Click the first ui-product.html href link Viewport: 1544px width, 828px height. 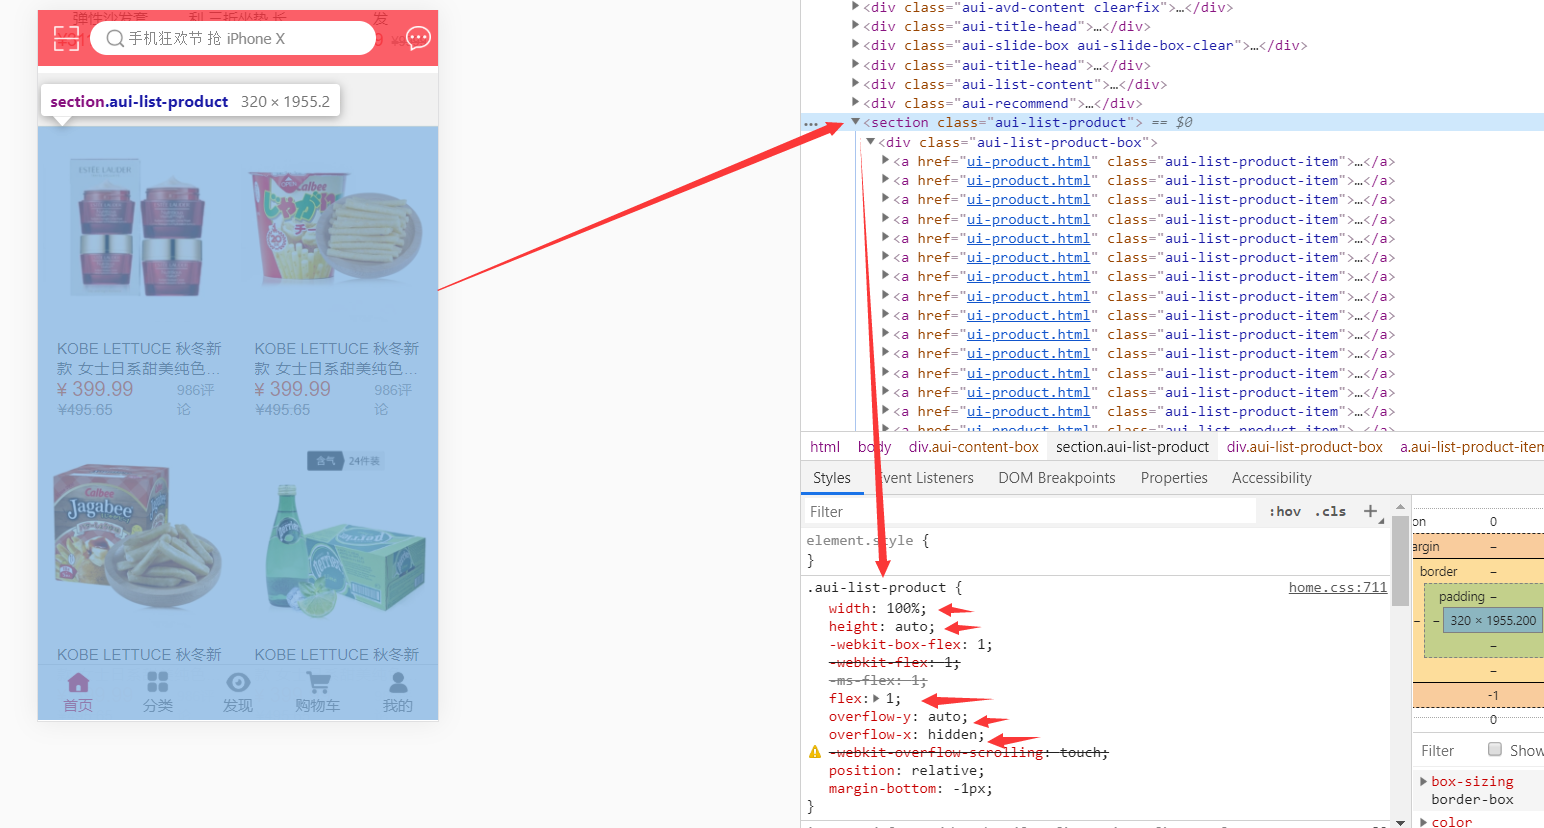tap(1028, 161)
